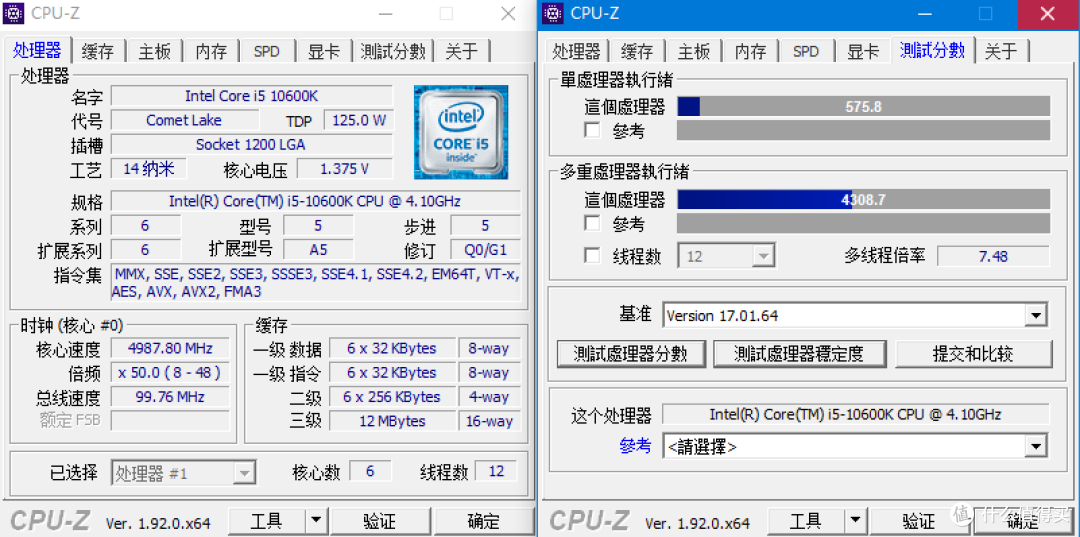This screenshot has width=1080, height=537.
Task: Enable 參考 checkbox under multi-thread score
Action: coord(592,223)
